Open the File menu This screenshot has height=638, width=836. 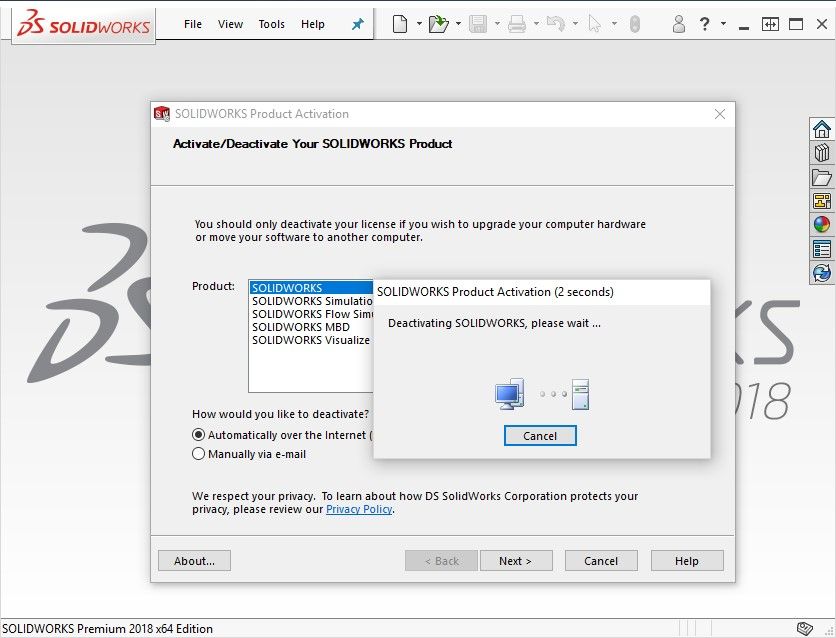[193, 24]
